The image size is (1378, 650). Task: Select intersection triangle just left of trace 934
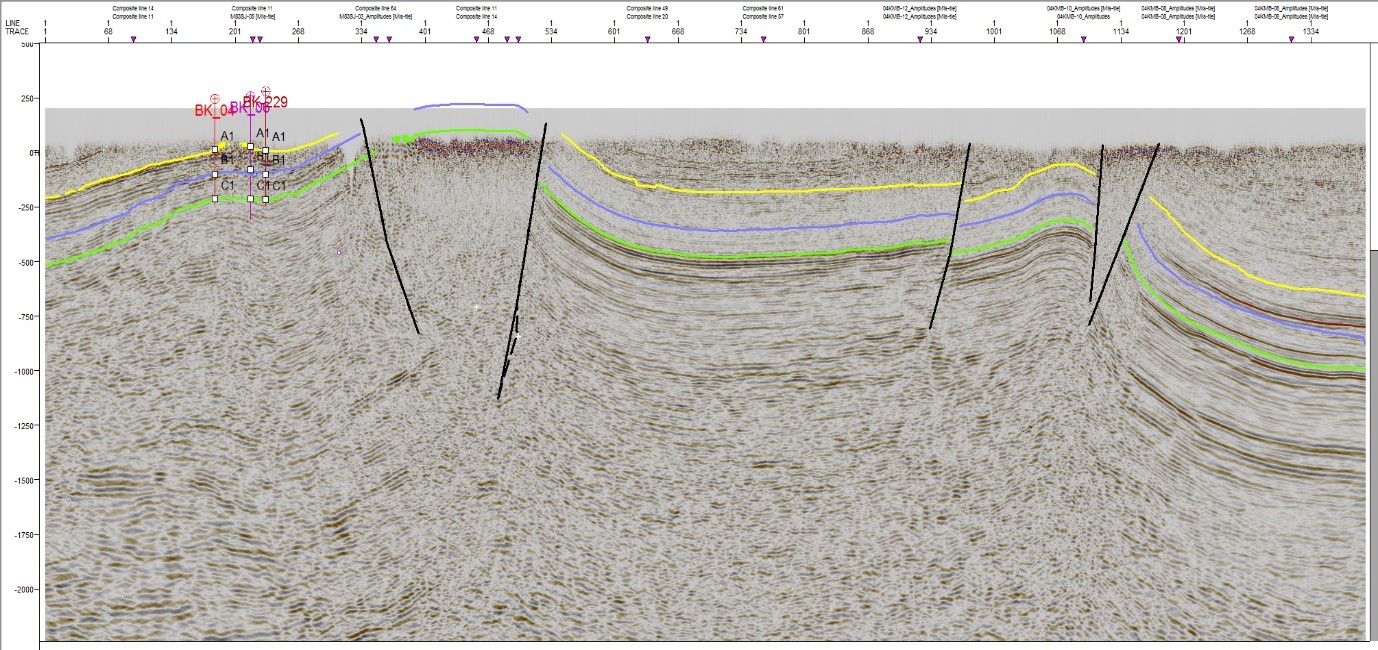coord(920,39)
